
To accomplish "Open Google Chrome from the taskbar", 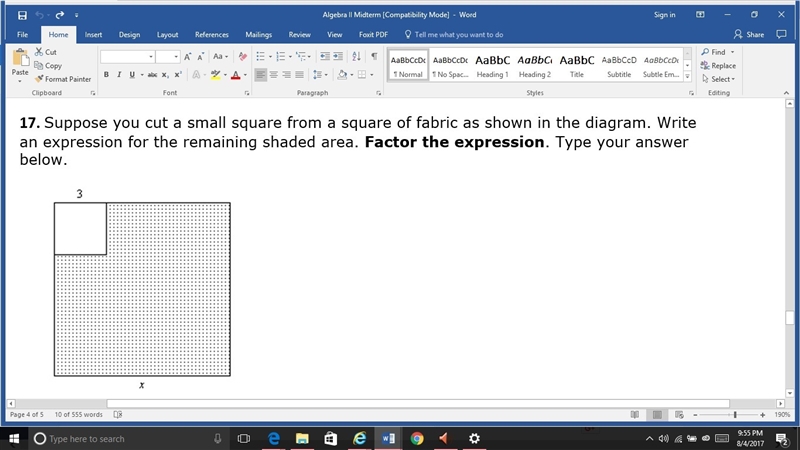I will pyautogui.click(x=417, y=438).
